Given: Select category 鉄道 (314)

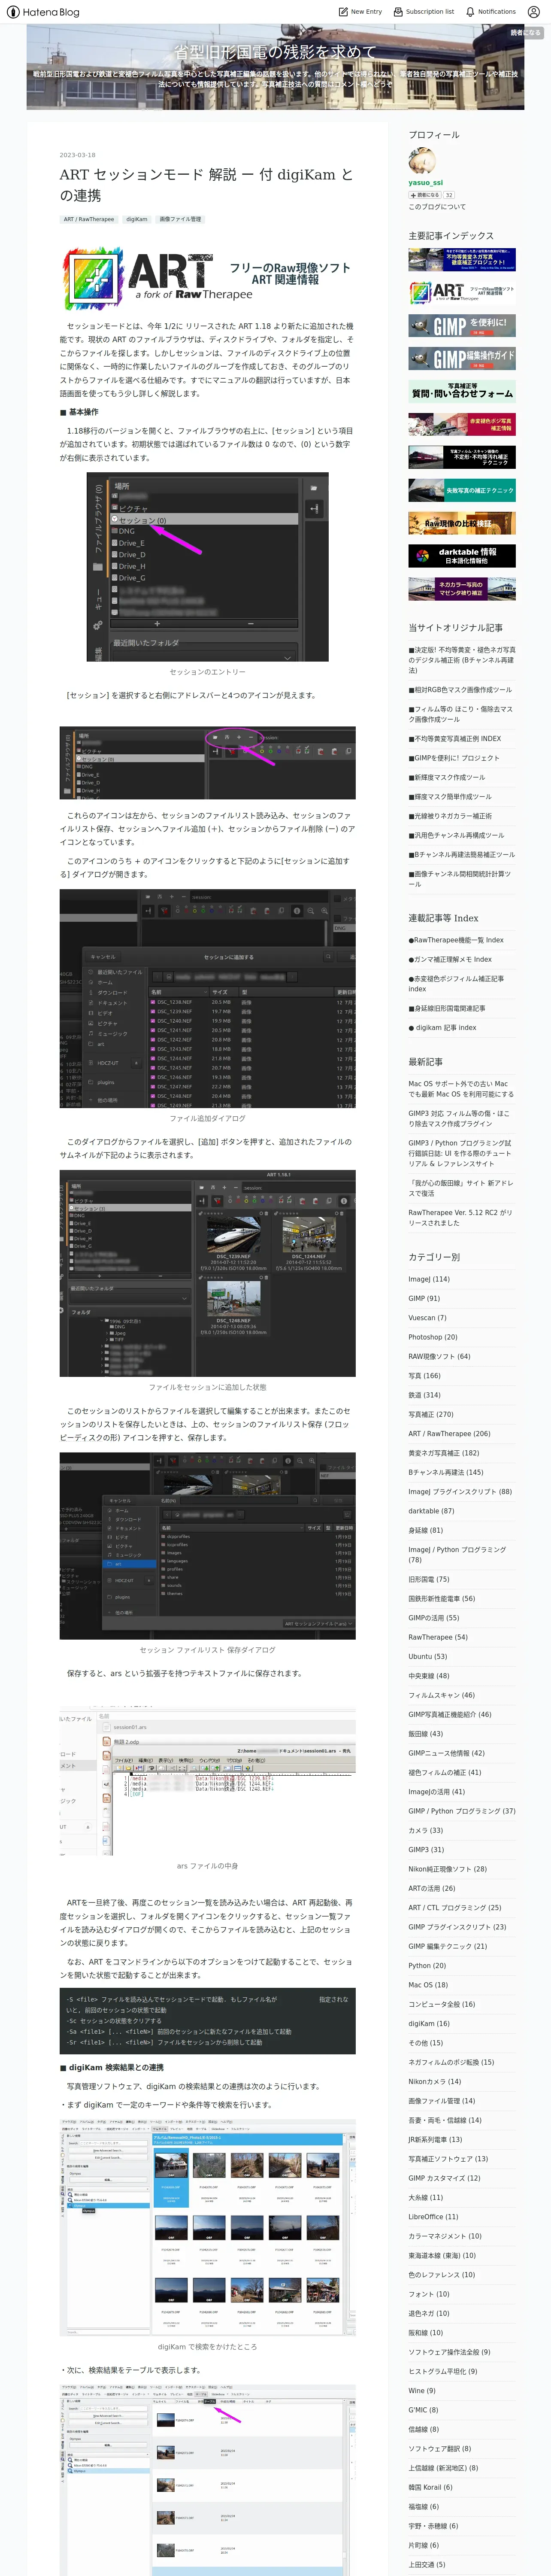Looking at the screenshot, I should 424,1395.
